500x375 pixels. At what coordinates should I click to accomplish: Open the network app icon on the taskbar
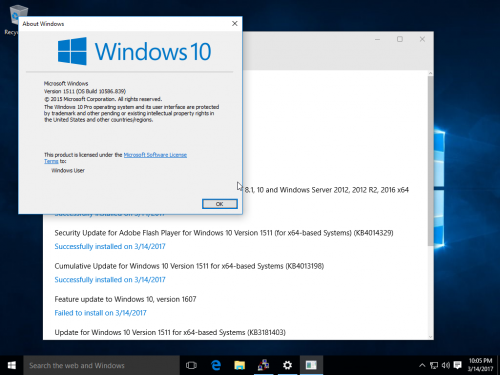point(263,365)
